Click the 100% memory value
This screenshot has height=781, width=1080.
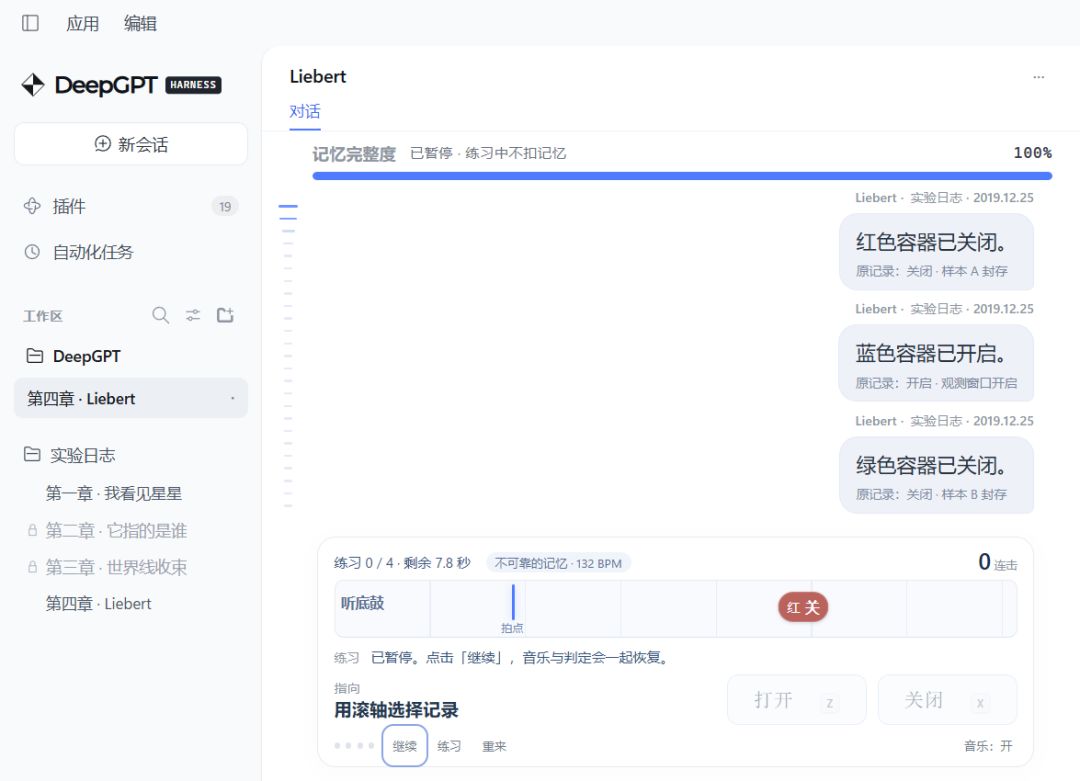tap(1032, 153)
